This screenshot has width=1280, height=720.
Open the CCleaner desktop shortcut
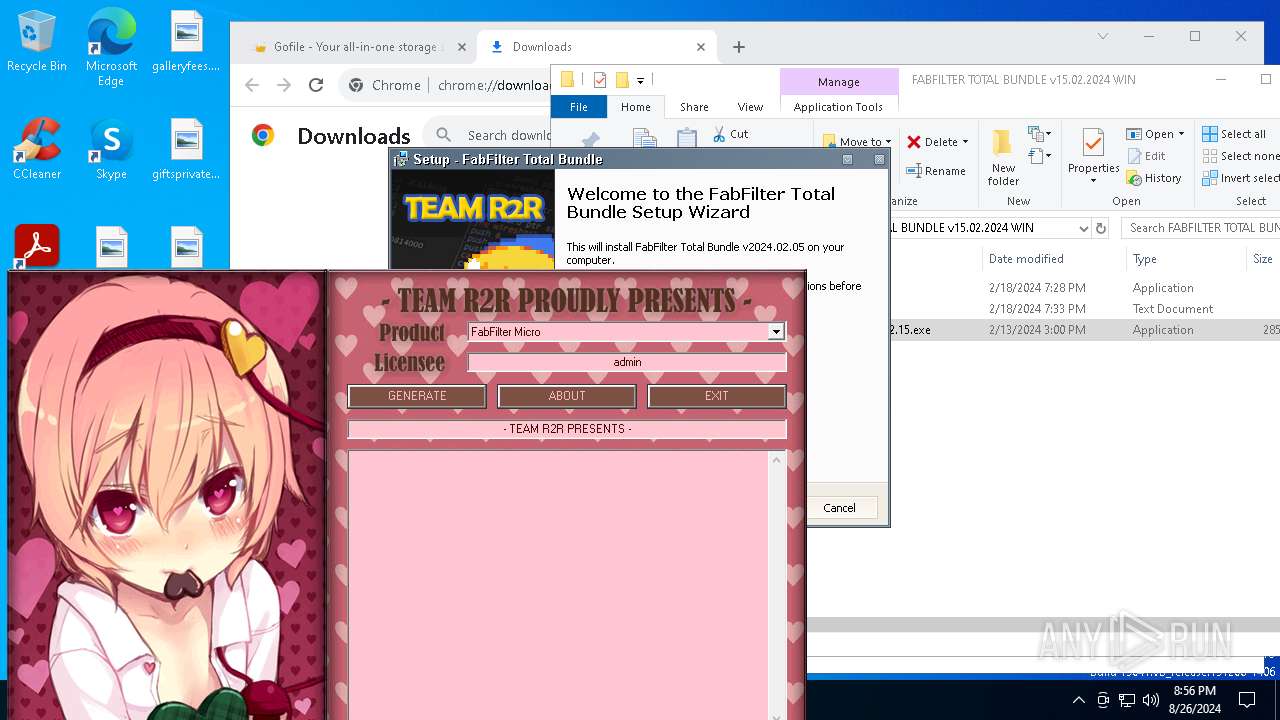[37, 149]
